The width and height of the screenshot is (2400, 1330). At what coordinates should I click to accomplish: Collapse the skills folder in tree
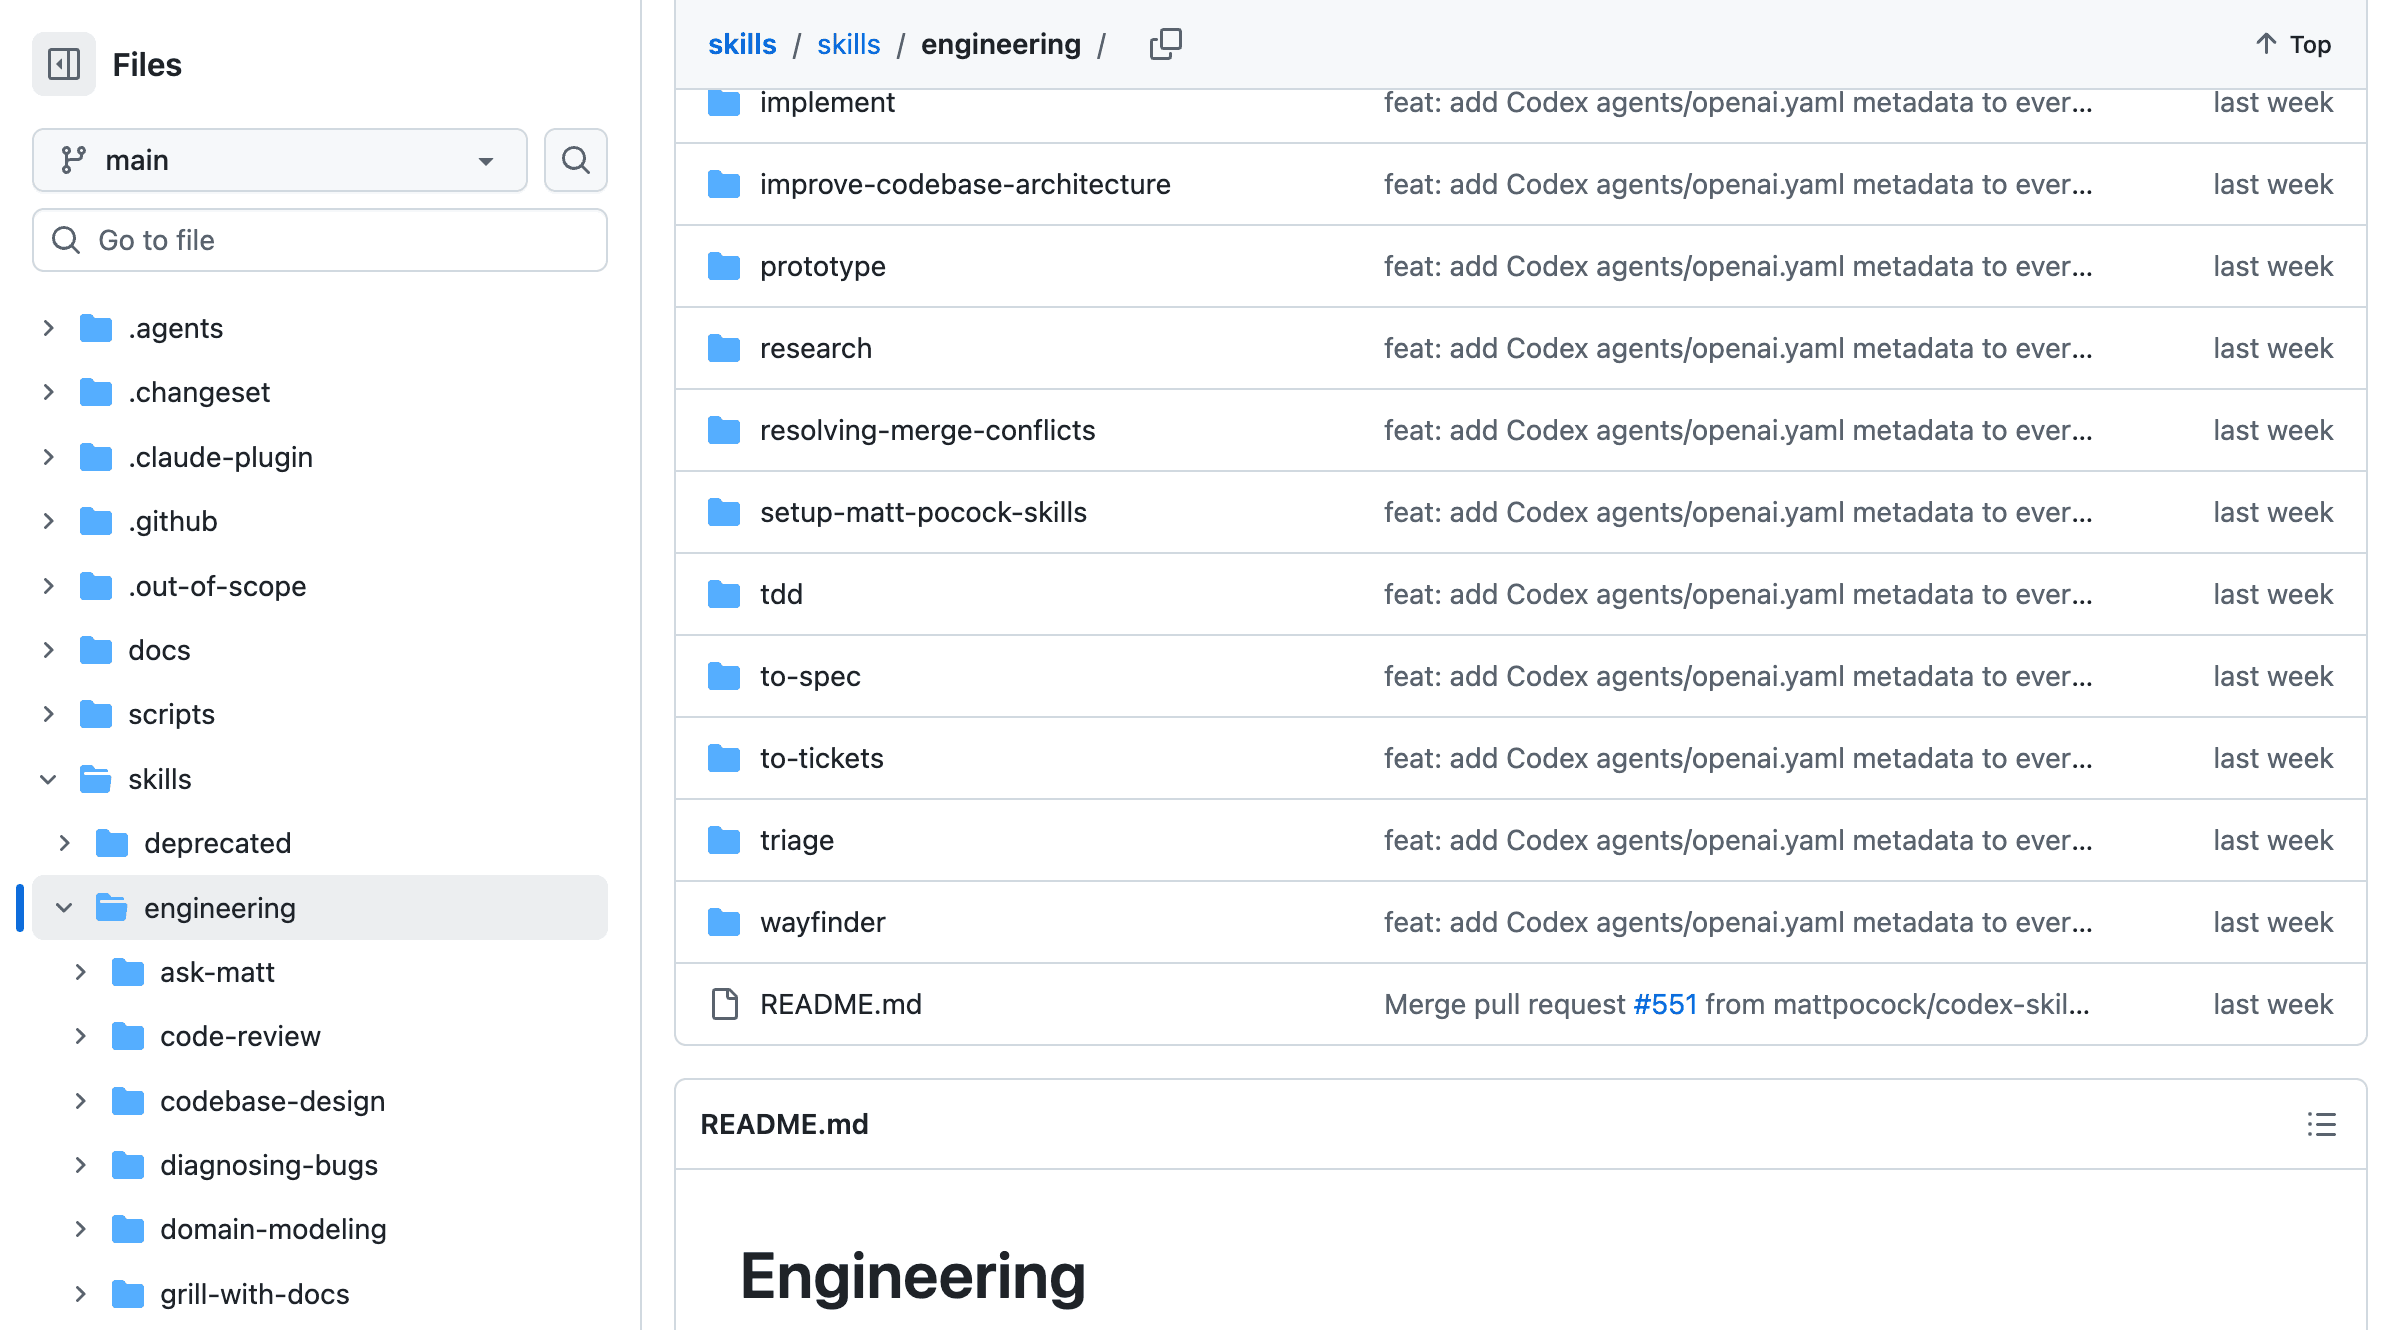(x=48, y=779)
